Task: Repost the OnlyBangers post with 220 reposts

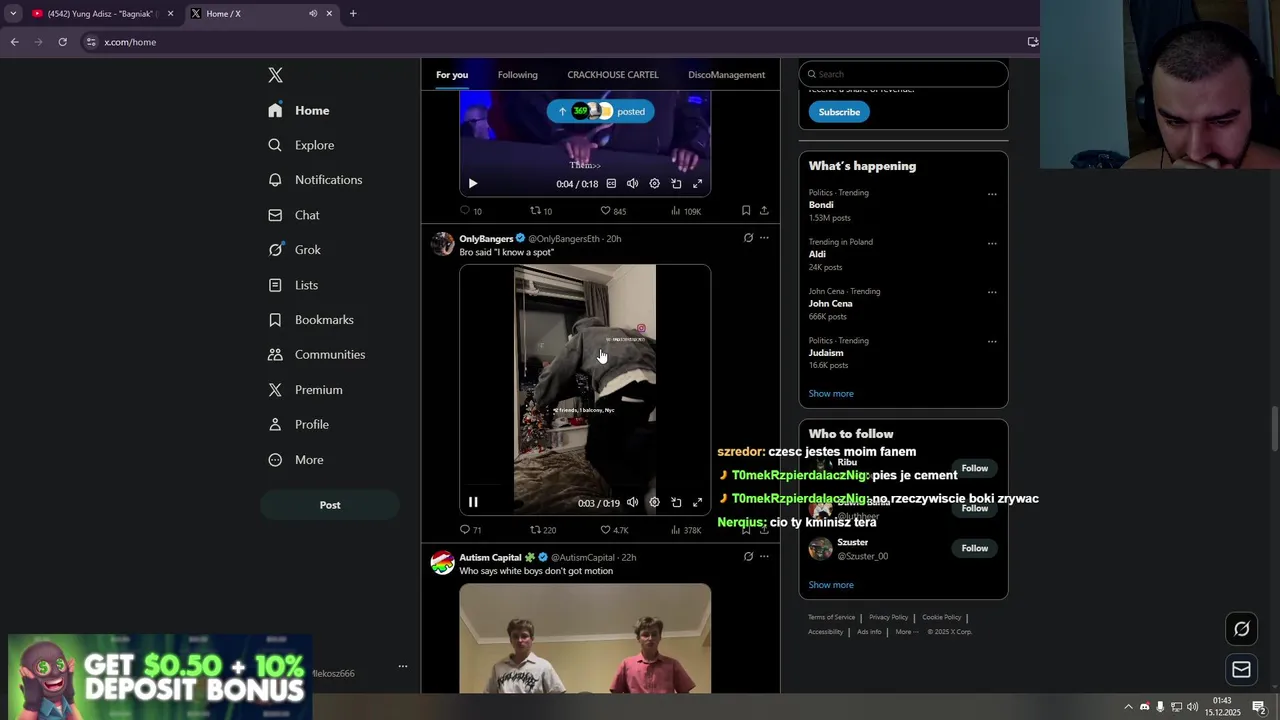Action: 543,530
